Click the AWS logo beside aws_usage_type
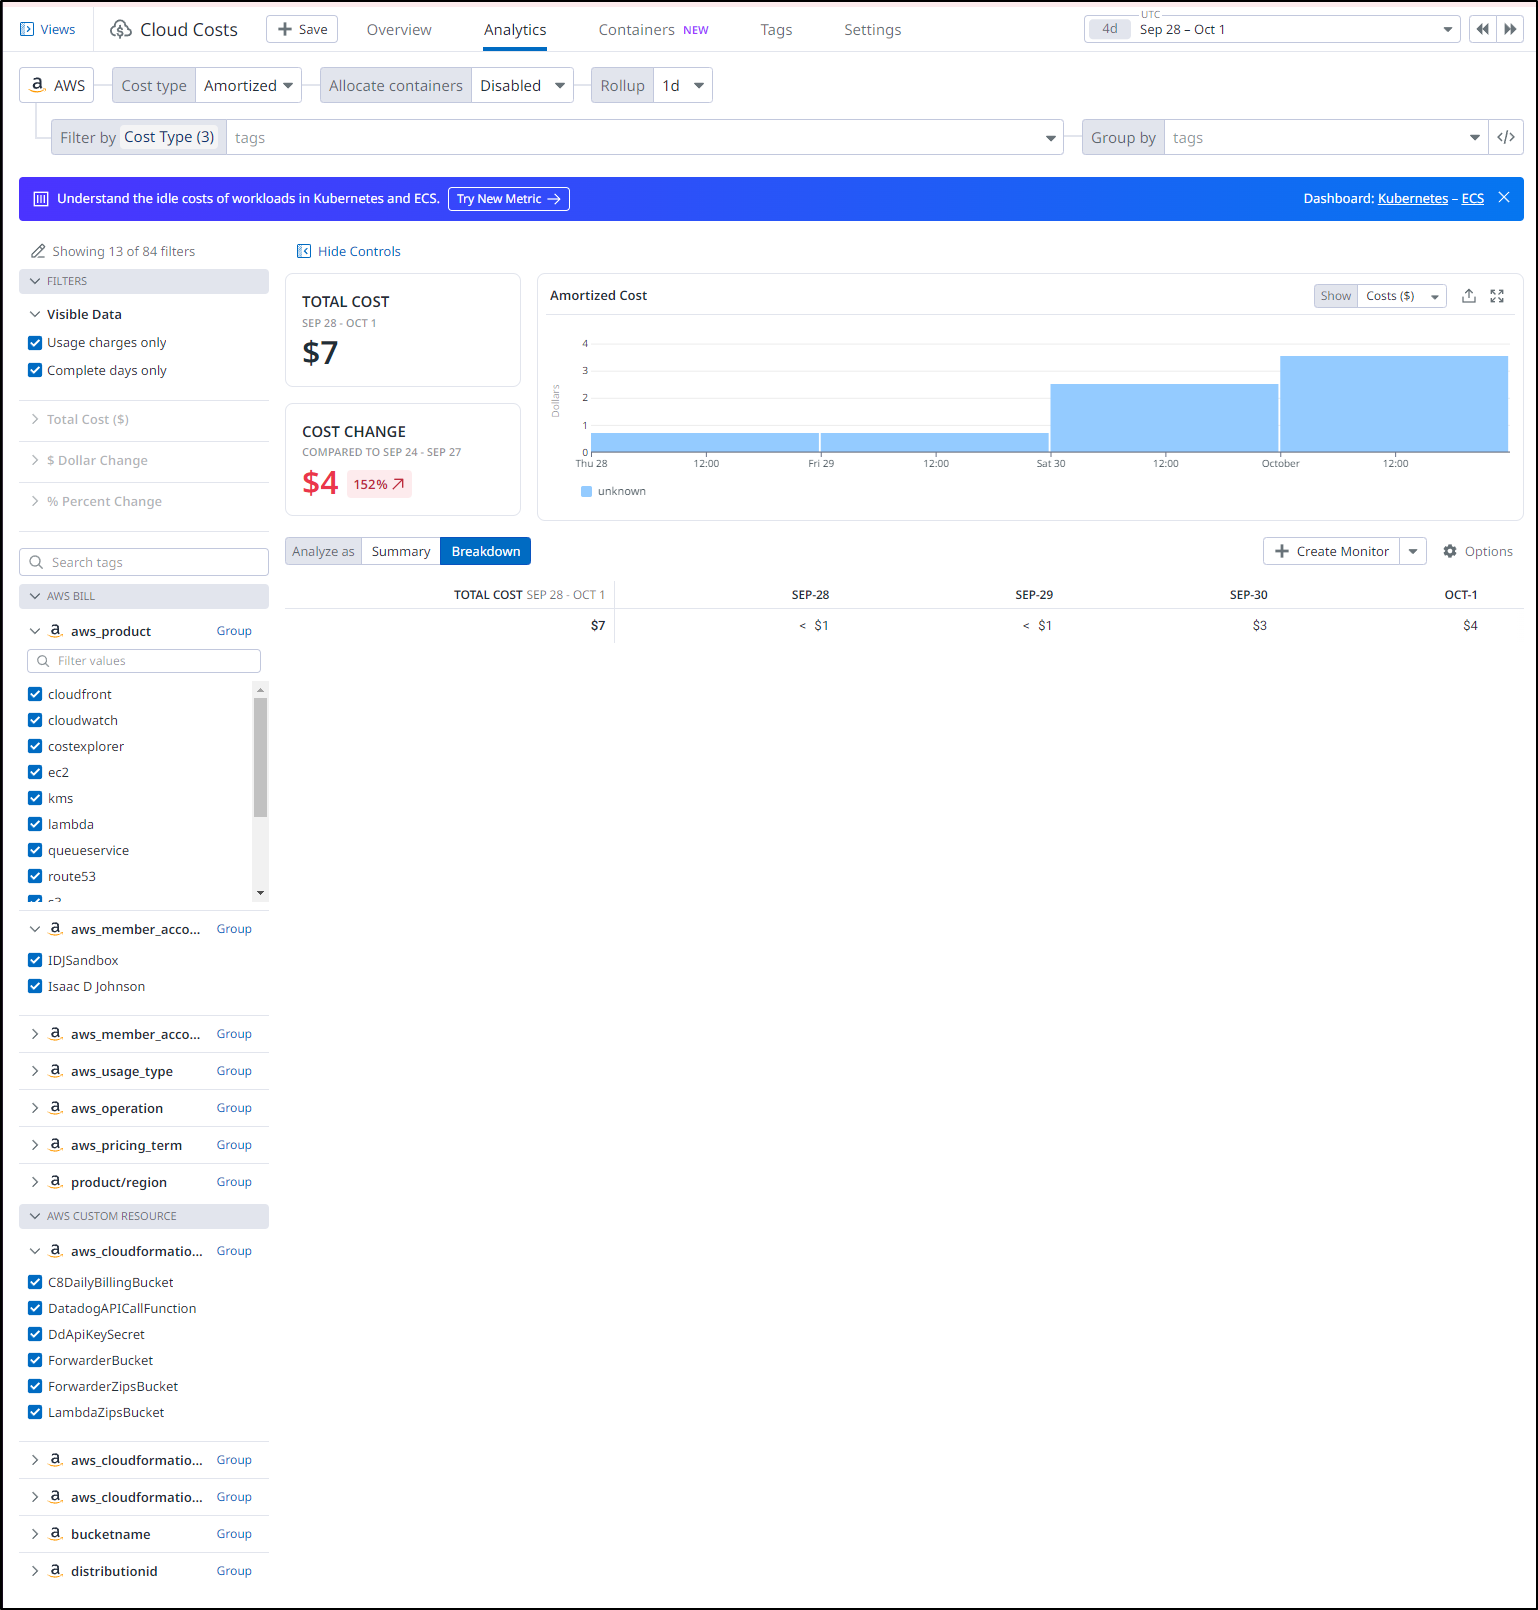Screen dimensions: 1538x1610 56,1071
